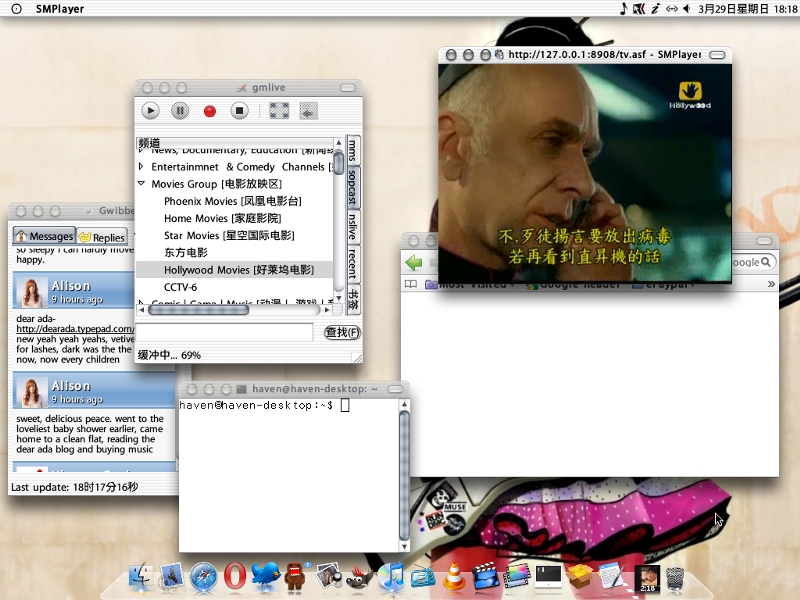Click the green back arrow in the browser
The image size is (800, 600).
point(413,262)
